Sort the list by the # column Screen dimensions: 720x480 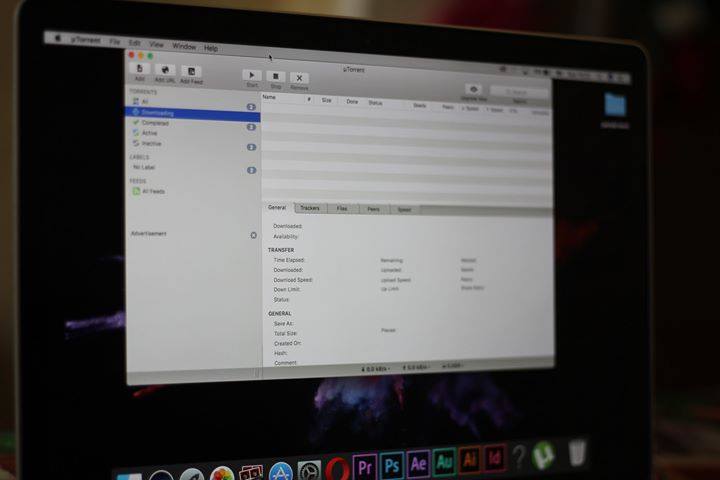point(309,99)
